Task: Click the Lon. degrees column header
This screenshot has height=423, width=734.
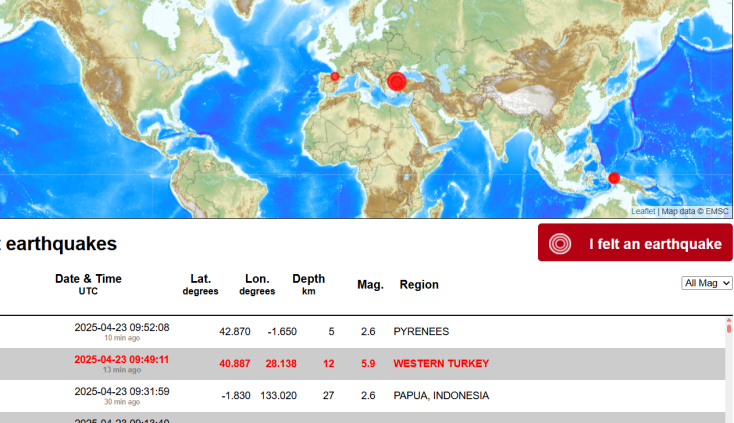Action: 257,284
